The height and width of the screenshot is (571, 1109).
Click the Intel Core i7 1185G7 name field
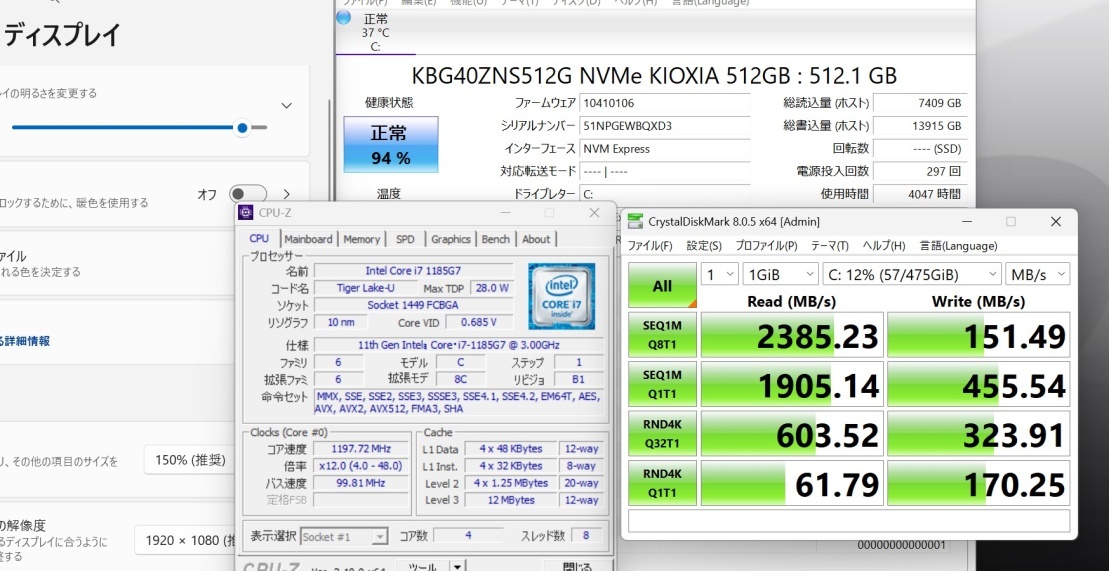(414, 270)
